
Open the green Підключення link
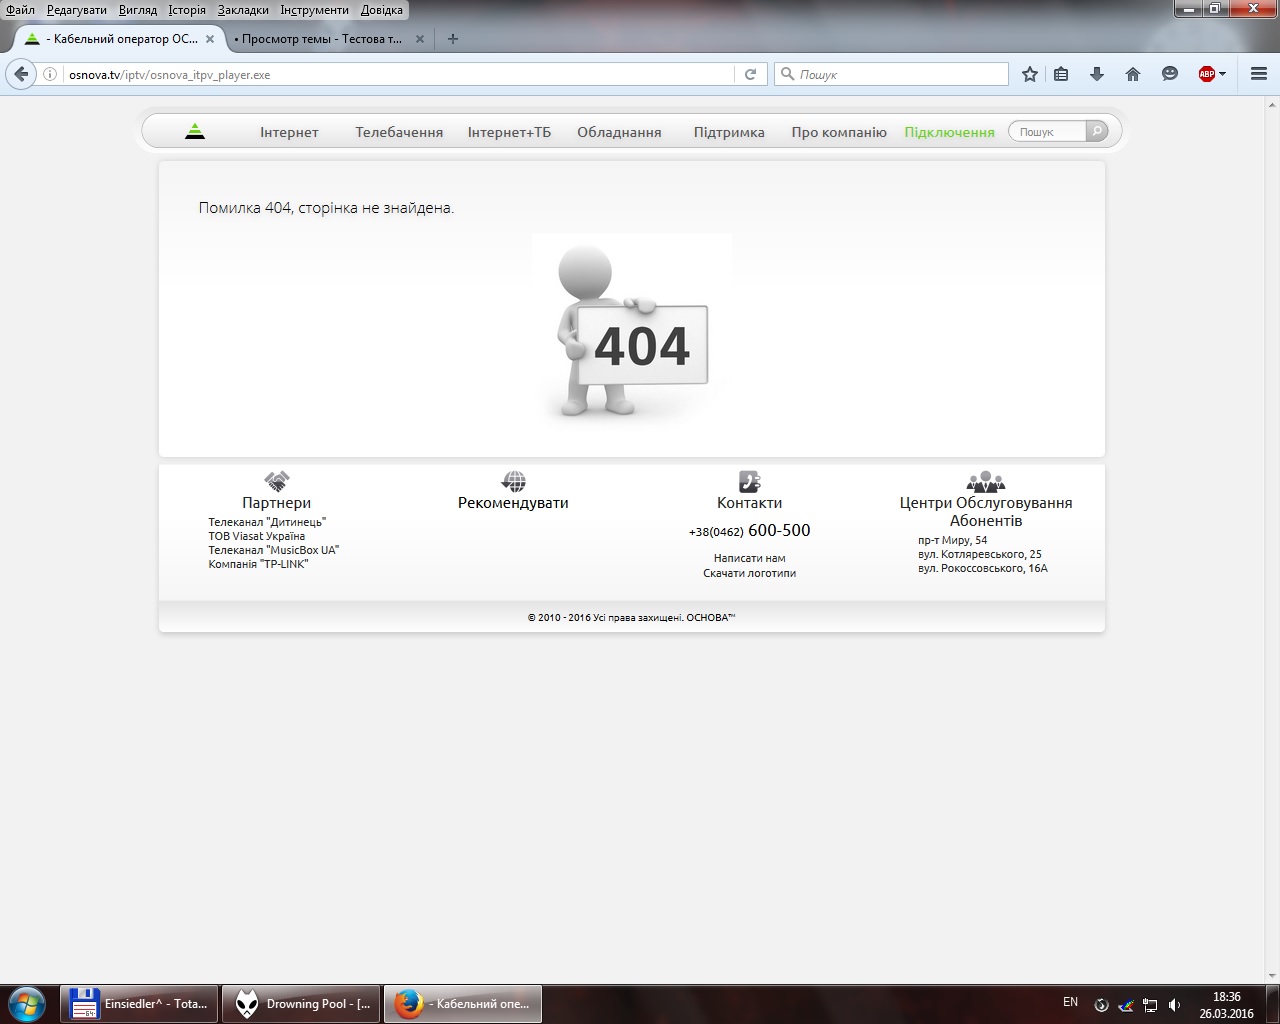[949, 132]
